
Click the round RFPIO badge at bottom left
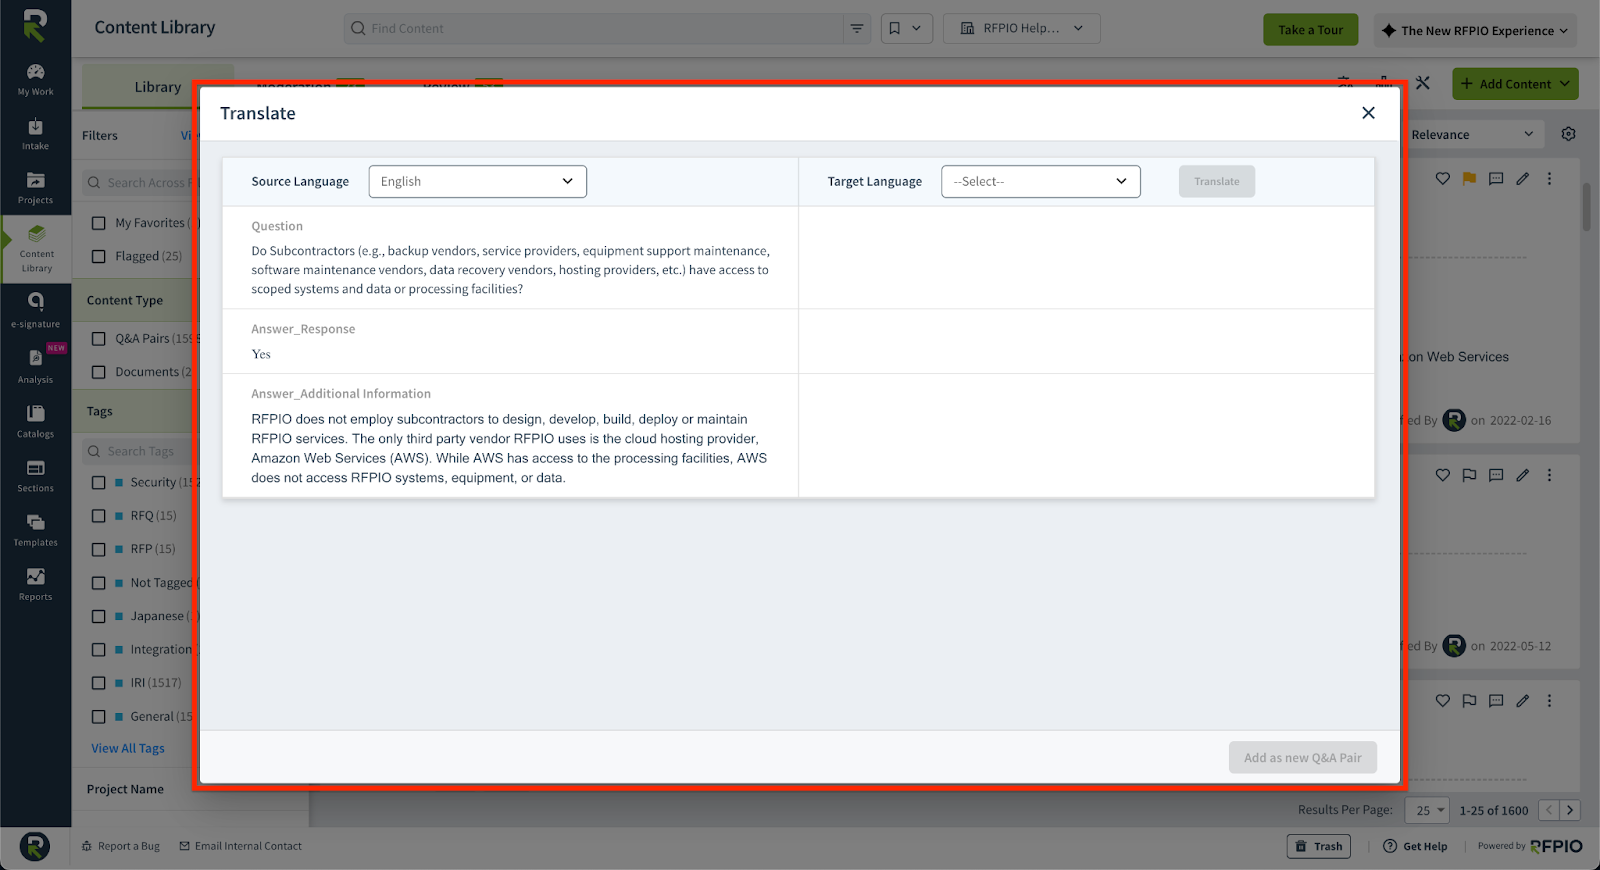tap(35, 846)
